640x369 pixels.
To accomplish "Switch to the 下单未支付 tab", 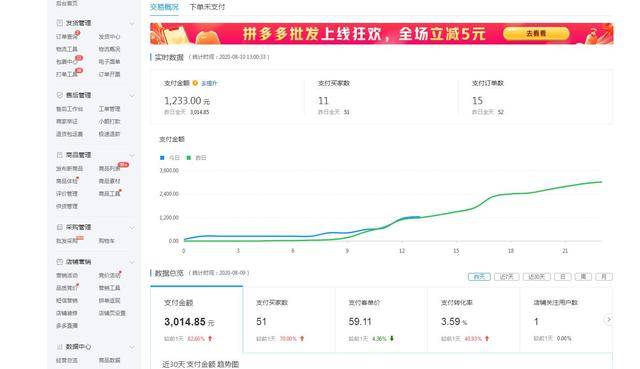I will tap(207, 7).
